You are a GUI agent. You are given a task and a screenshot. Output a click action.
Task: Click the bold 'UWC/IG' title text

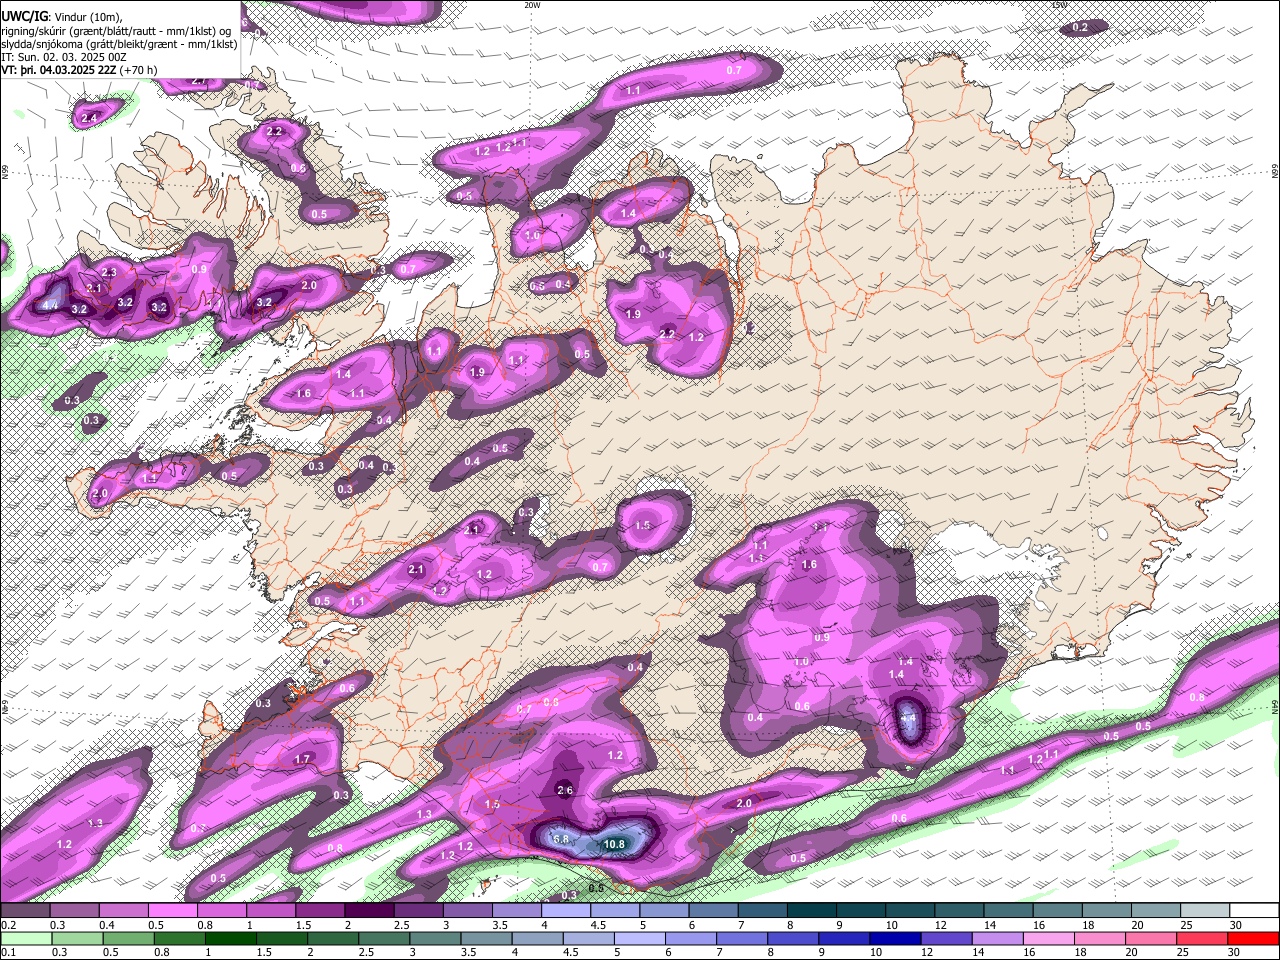[24, 16]
